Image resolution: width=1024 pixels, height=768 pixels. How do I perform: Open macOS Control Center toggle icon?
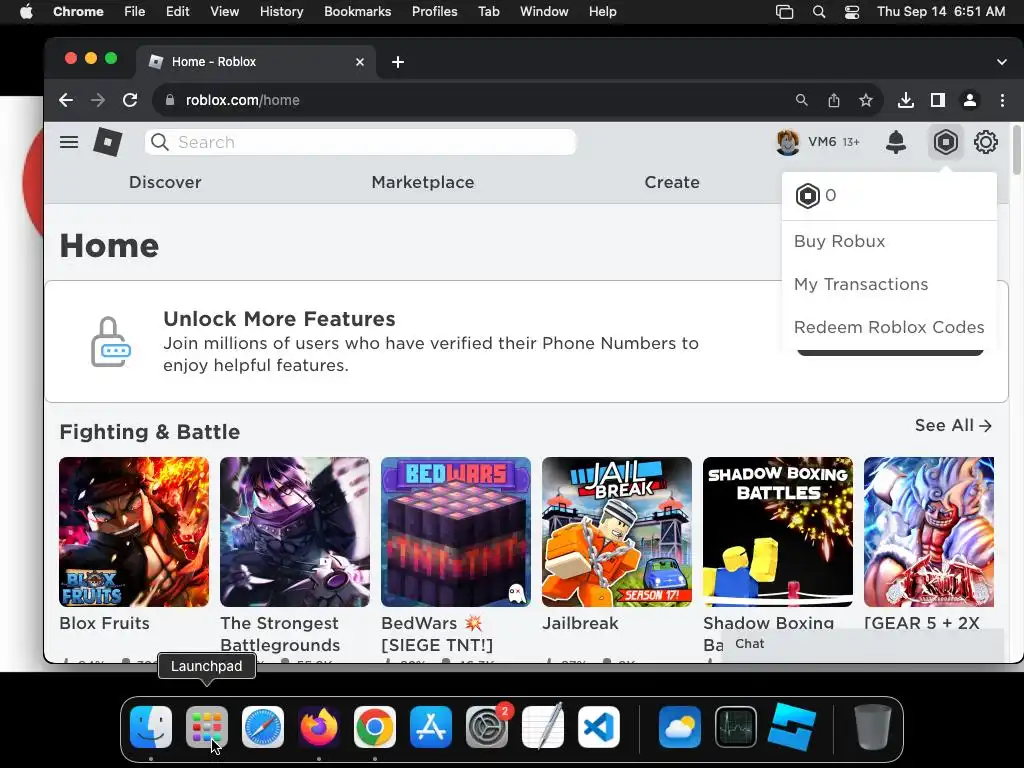tap(852, 12)
